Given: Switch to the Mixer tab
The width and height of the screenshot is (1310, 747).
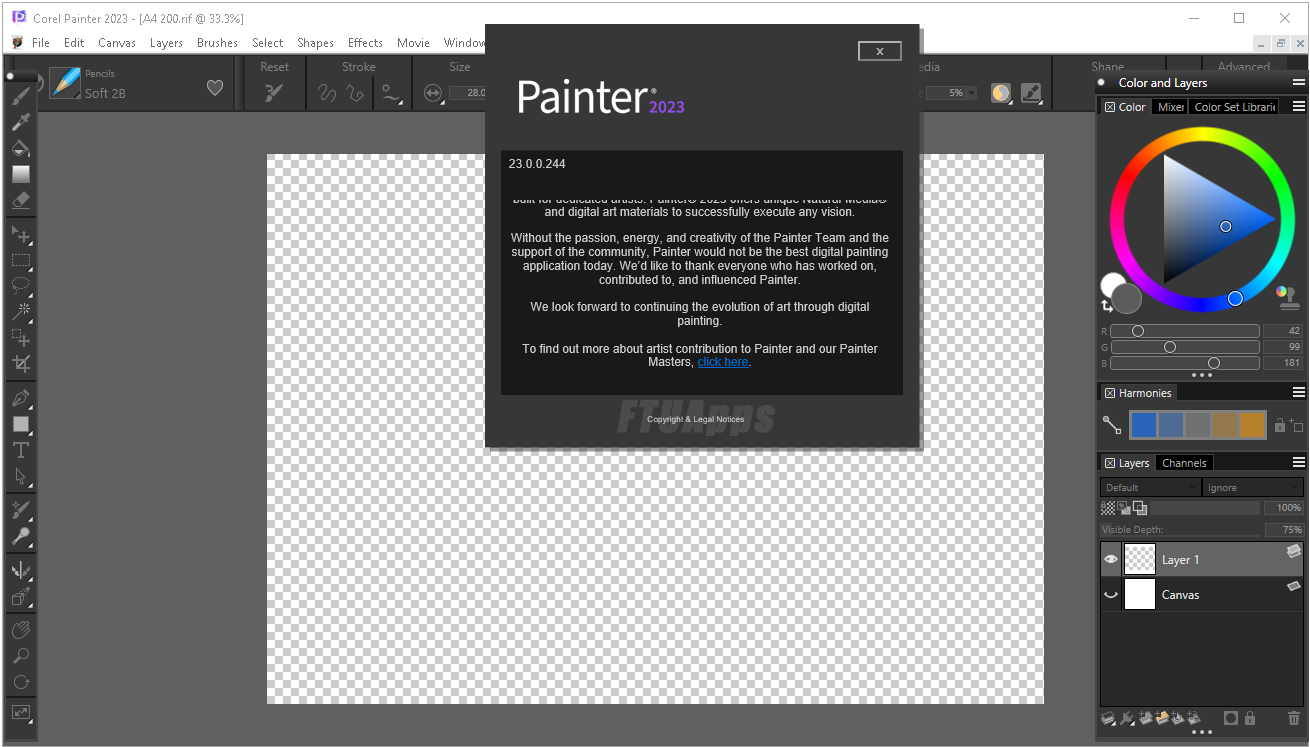Looking at the screenshot, I should [x=1171, y=107].
